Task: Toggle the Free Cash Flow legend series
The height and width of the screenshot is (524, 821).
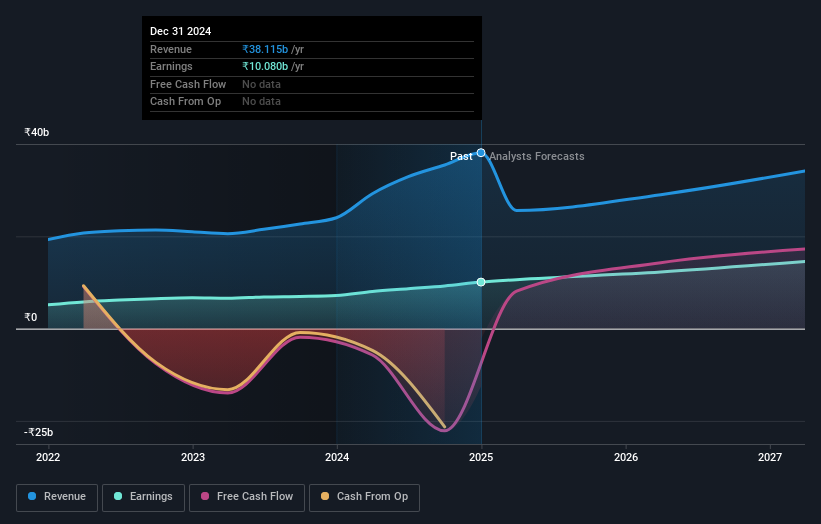Action: tap(247, 497)
